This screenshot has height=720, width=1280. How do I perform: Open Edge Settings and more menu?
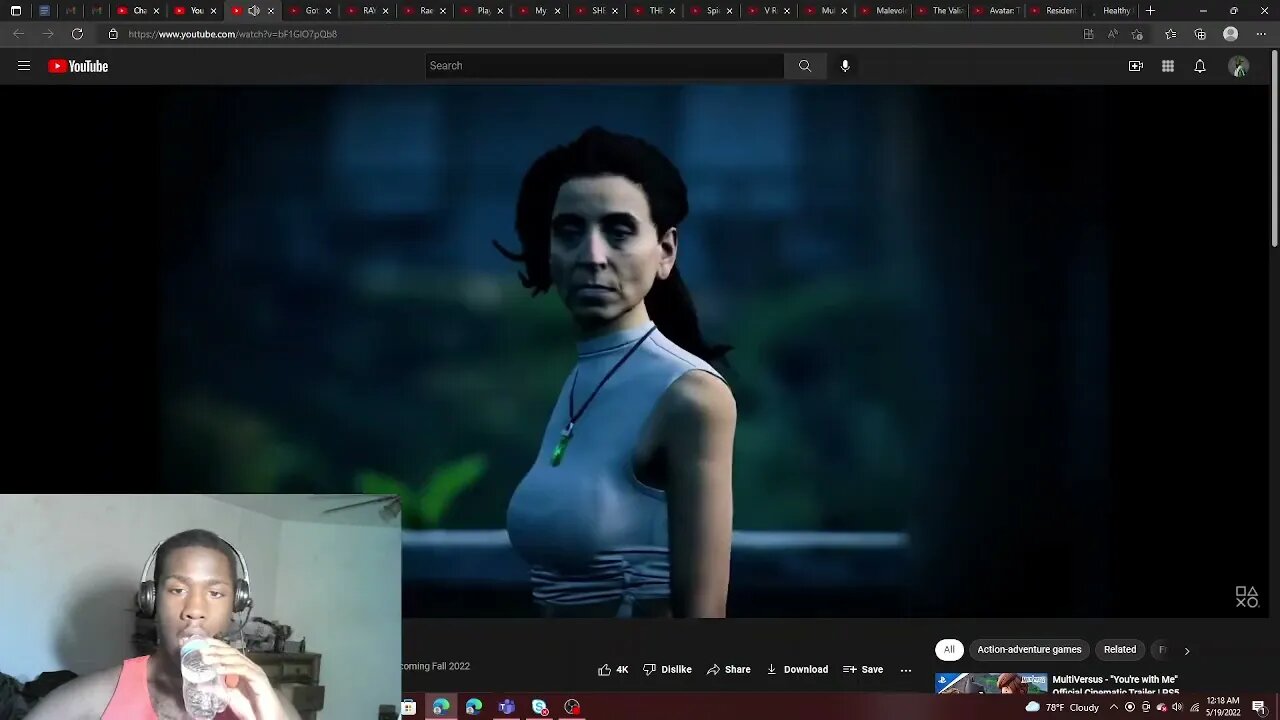(x=1261, y=34)
